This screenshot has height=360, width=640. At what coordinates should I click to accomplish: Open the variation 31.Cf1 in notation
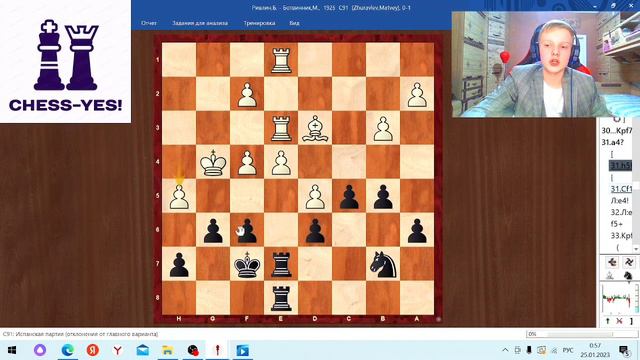pyautogui.click(x=621, y=189)
